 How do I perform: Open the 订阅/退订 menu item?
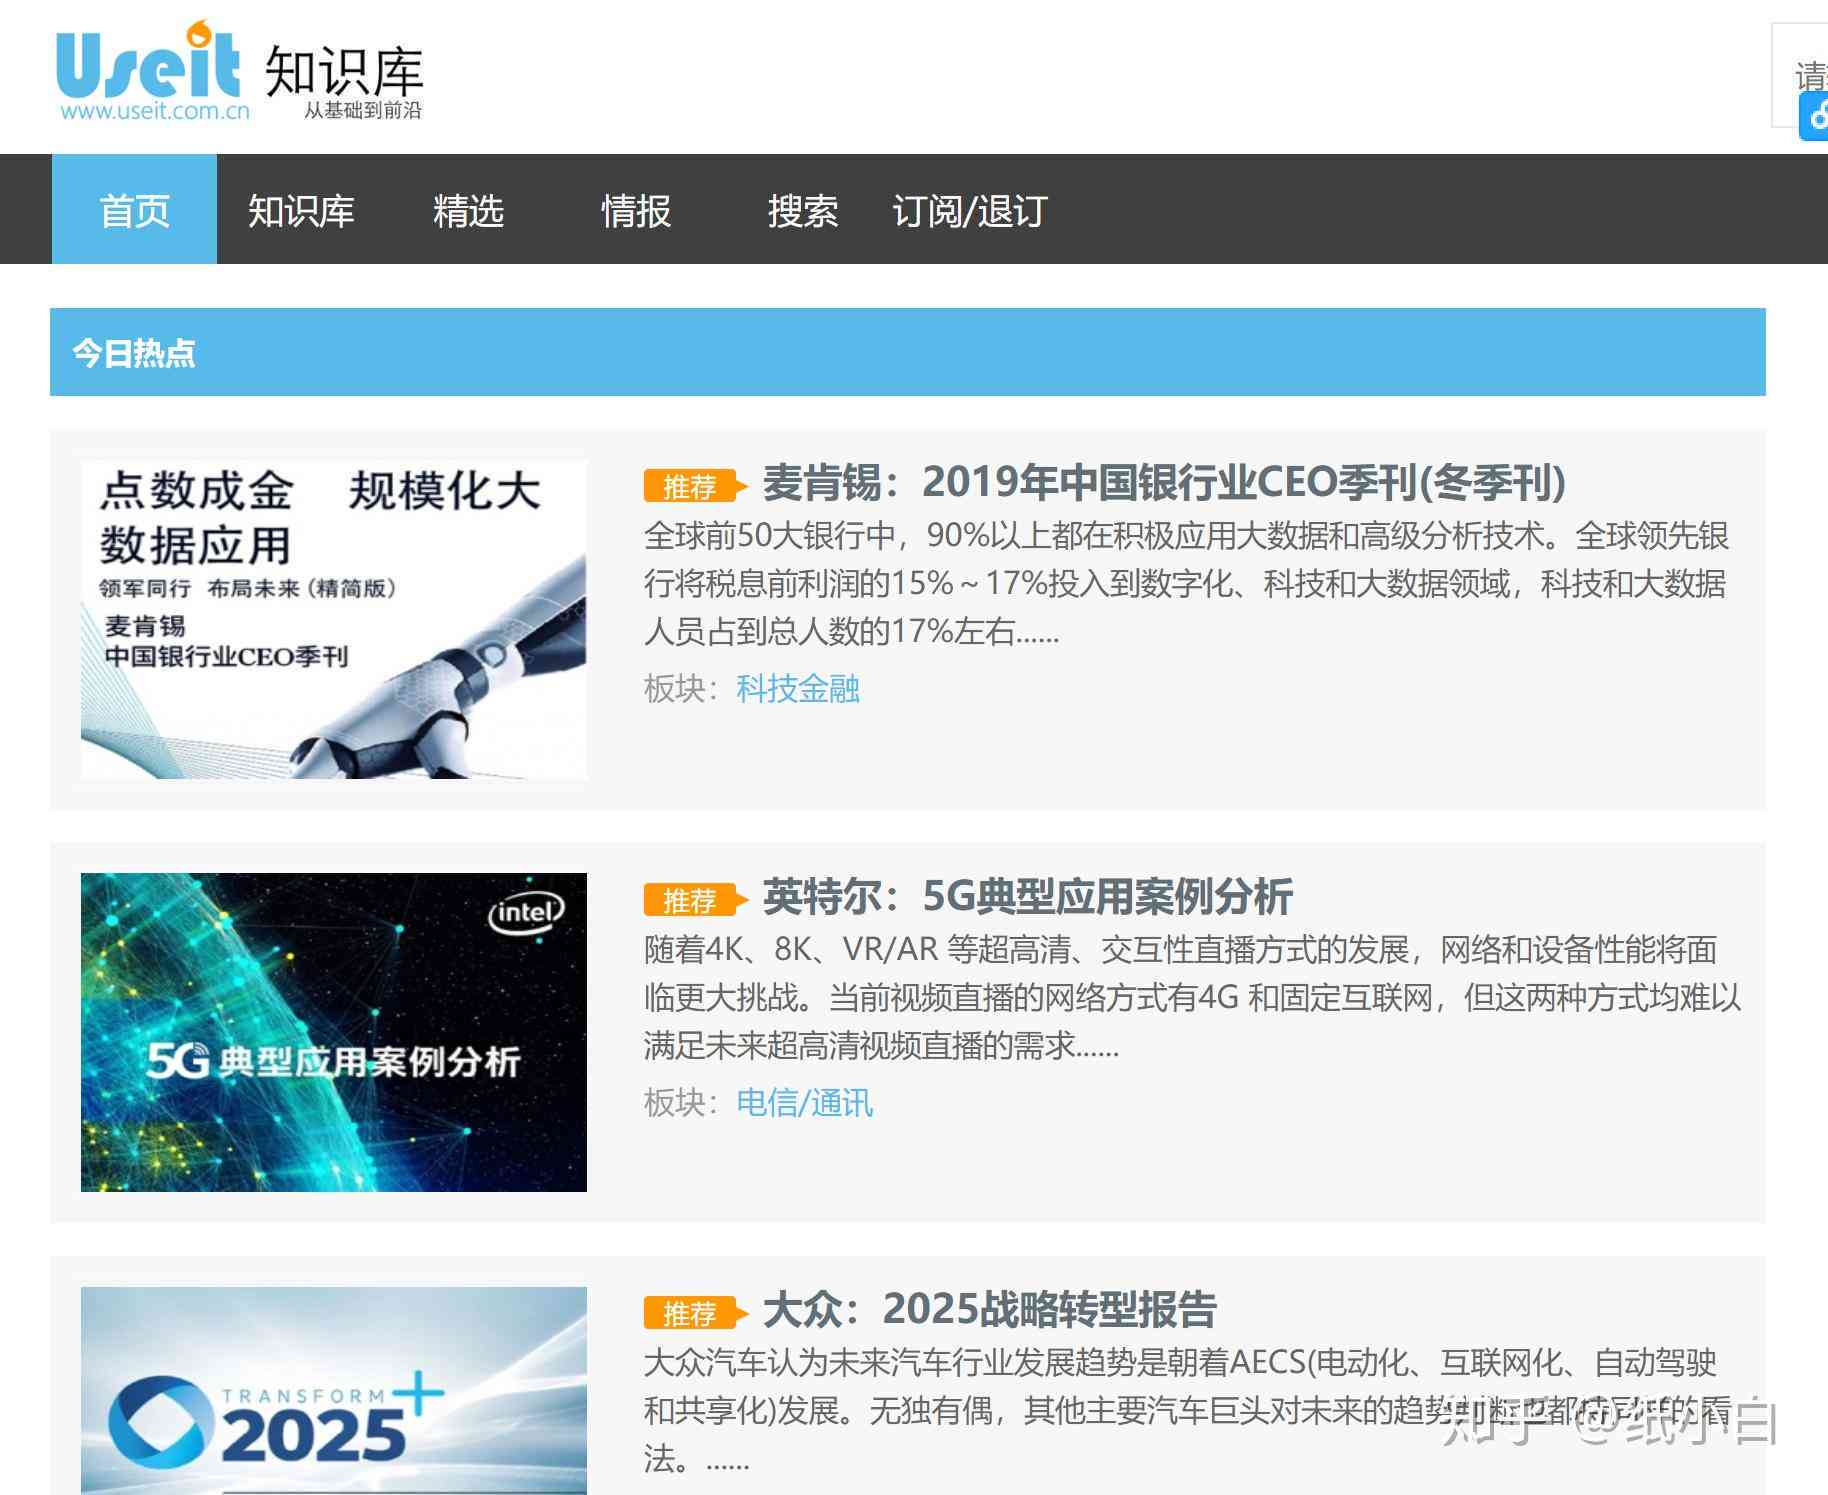(969, 210)
